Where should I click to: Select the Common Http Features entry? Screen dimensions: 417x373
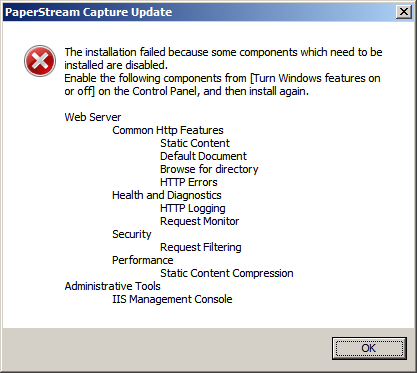tap(168, 130)
